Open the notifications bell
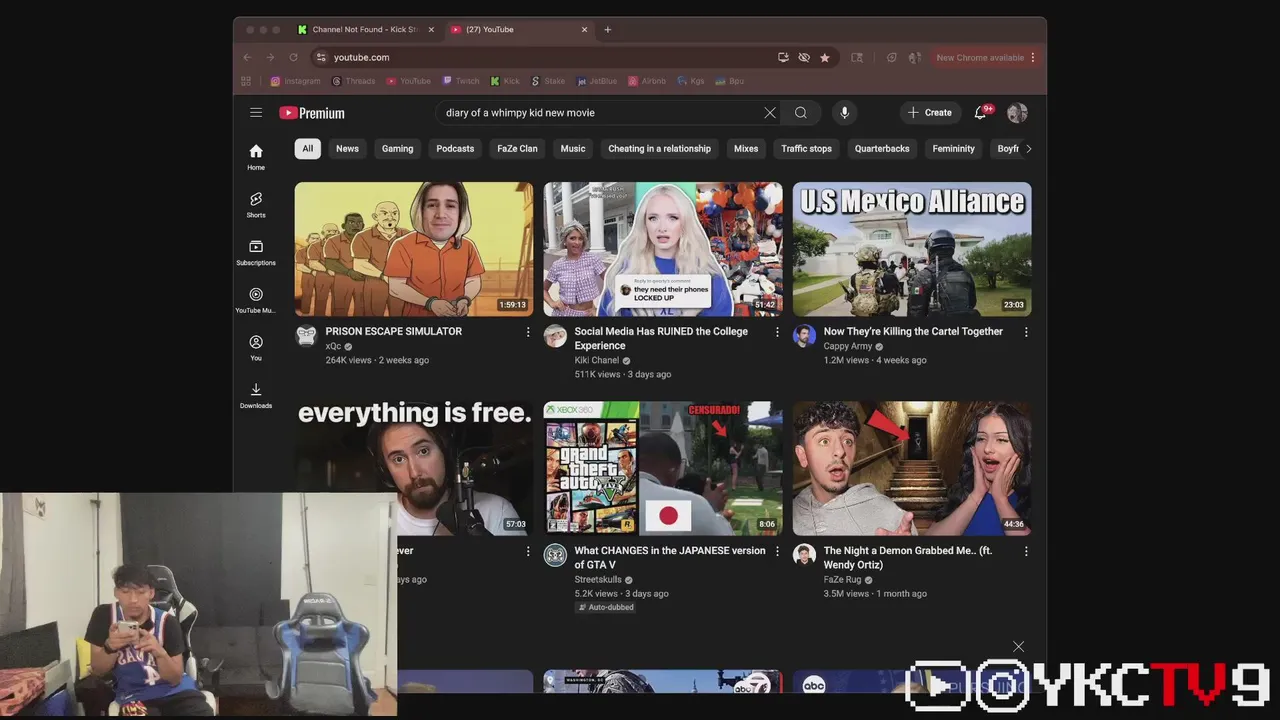 [x=981, y=113]
